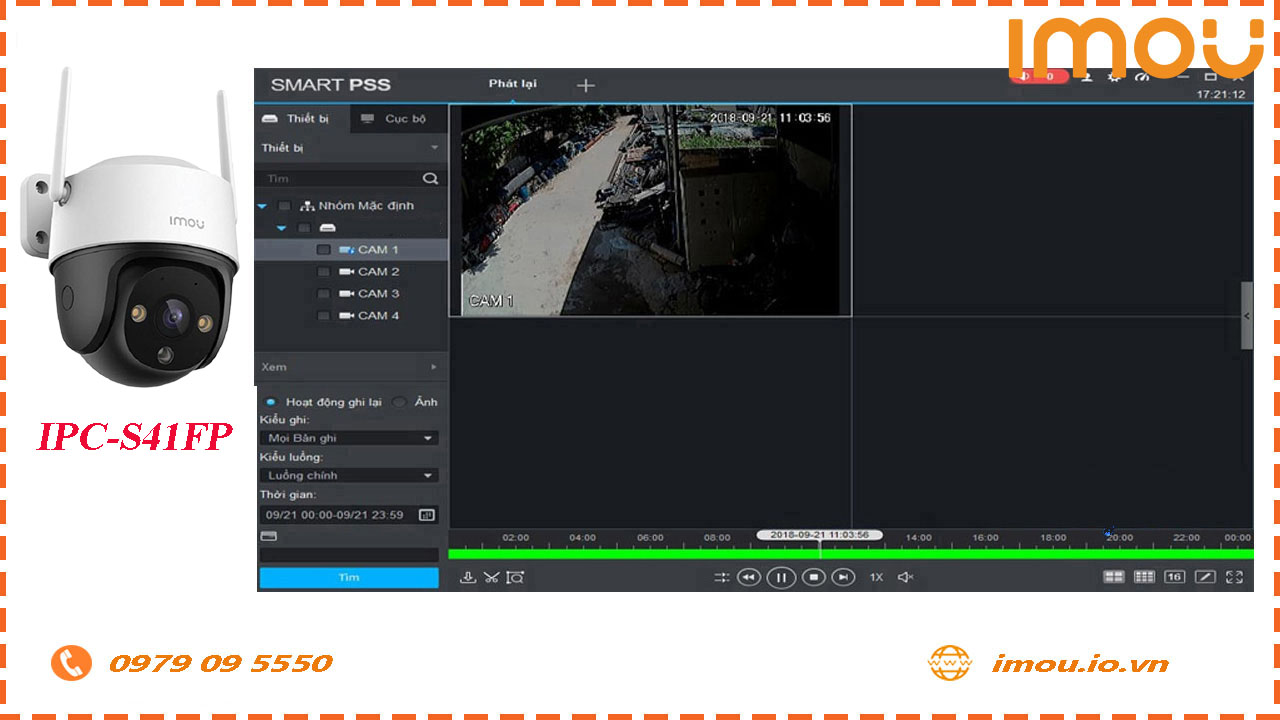Enter fullscreen with the expand icon
This screenshot has height=720, width=1280.
click(x=1235, y=577)
